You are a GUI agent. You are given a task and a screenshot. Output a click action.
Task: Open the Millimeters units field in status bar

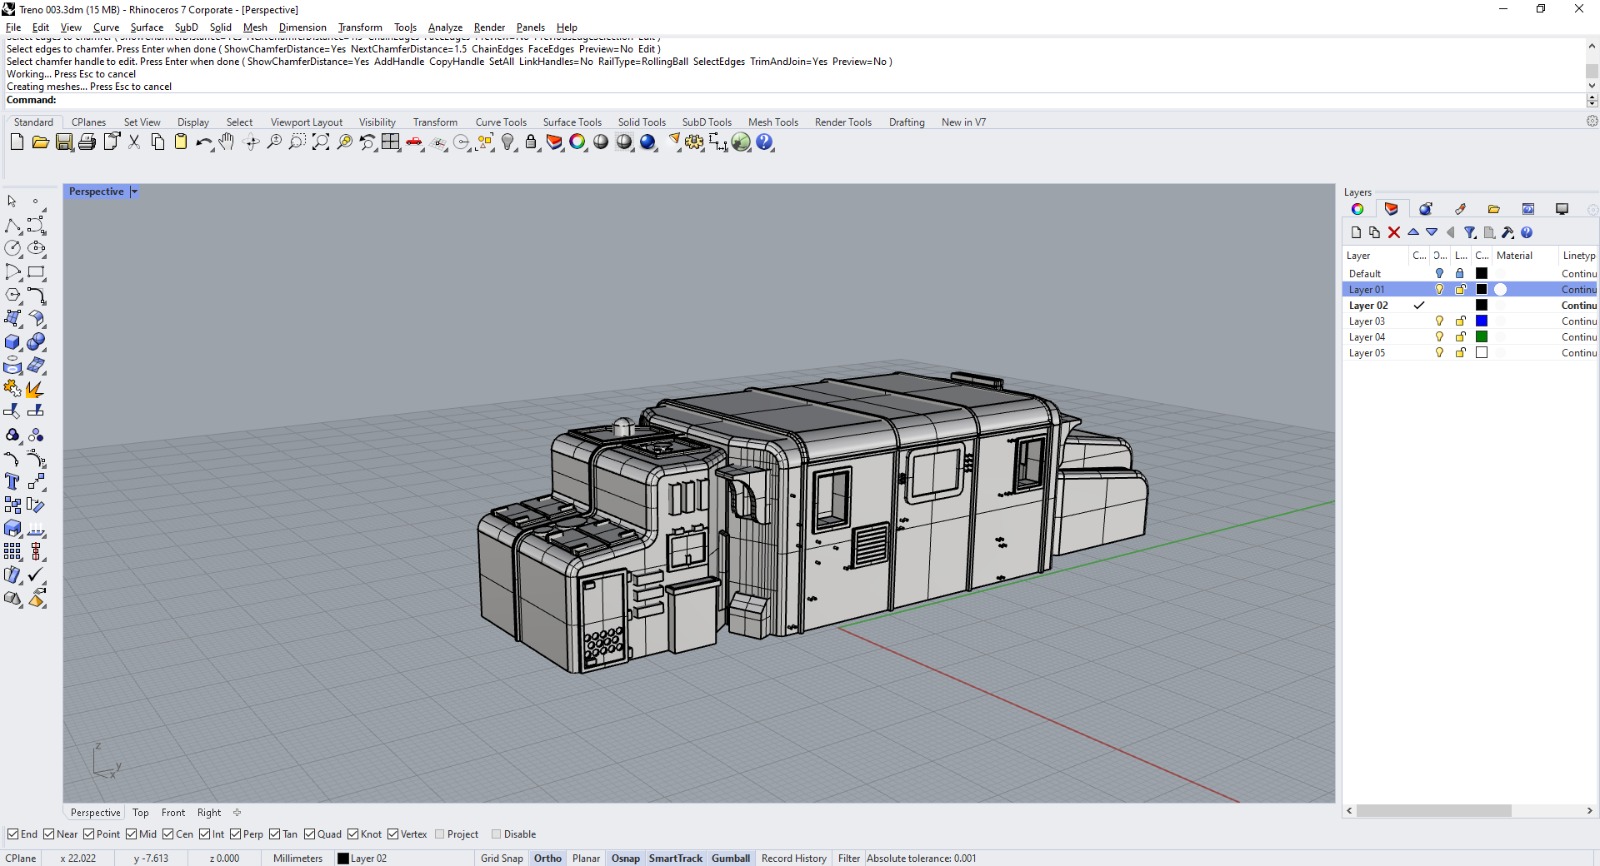click(297, 858)
